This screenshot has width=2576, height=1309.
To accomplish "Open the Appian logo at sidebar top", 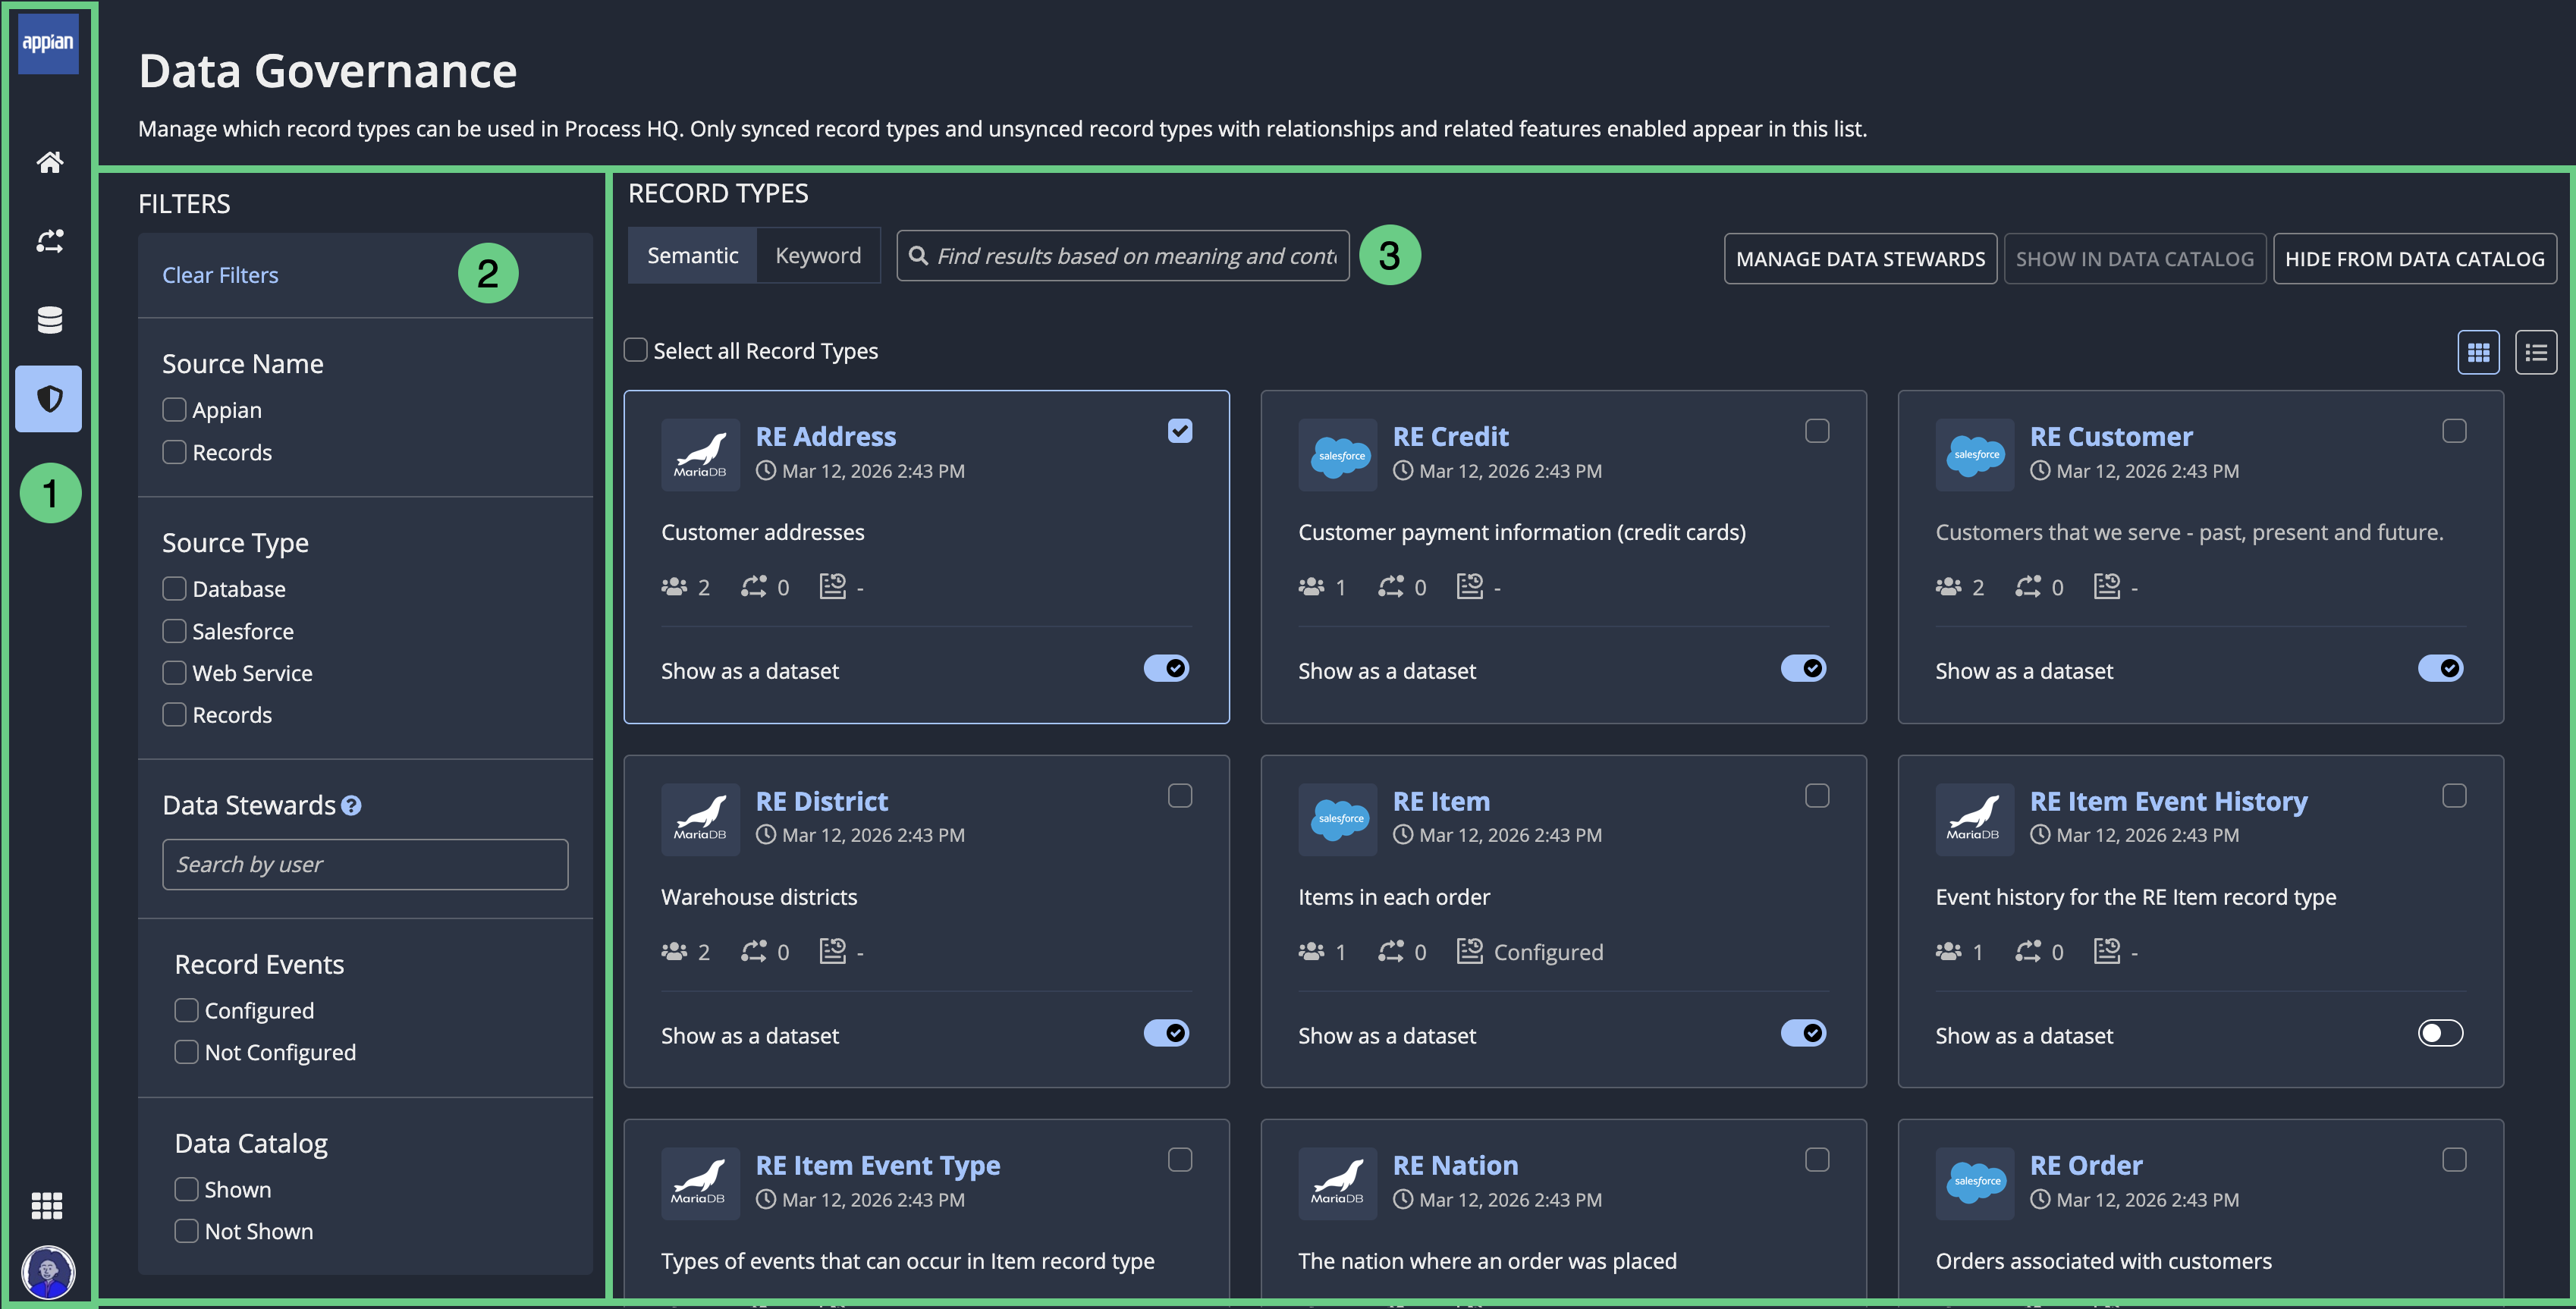I will point(48,43).
